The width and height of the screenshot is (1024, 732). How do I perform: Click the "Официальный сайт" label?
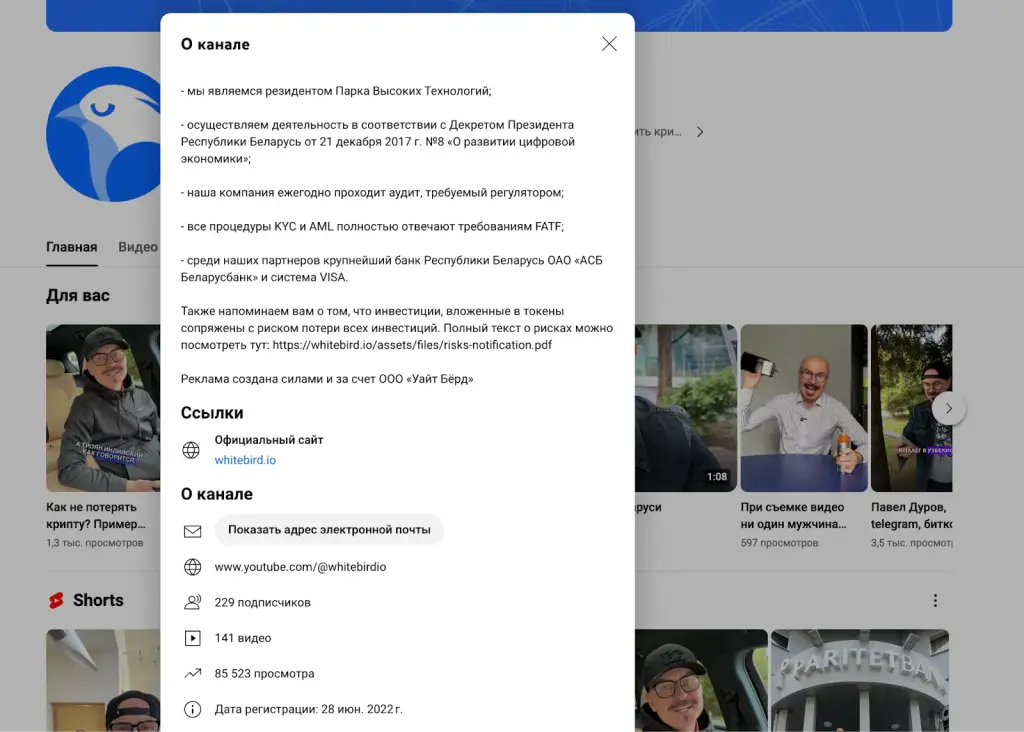268,439
